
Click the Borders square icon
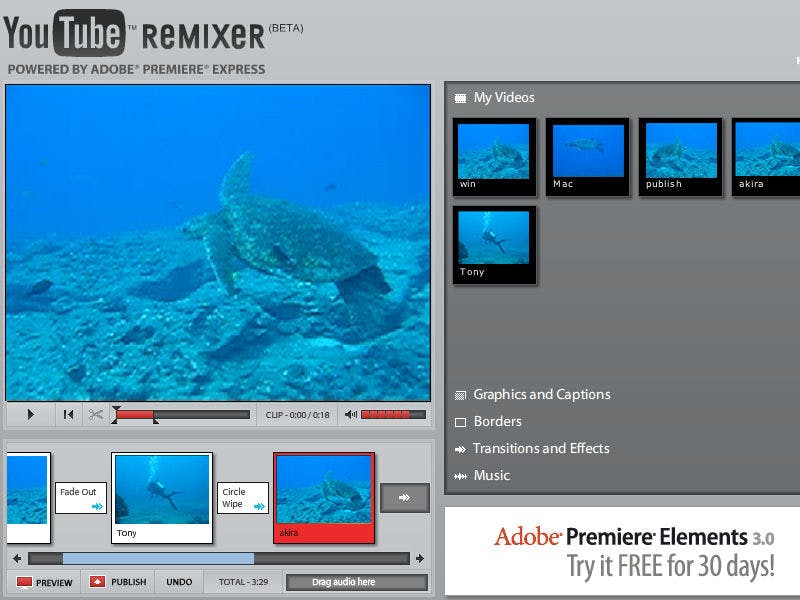tap(460, 422)
